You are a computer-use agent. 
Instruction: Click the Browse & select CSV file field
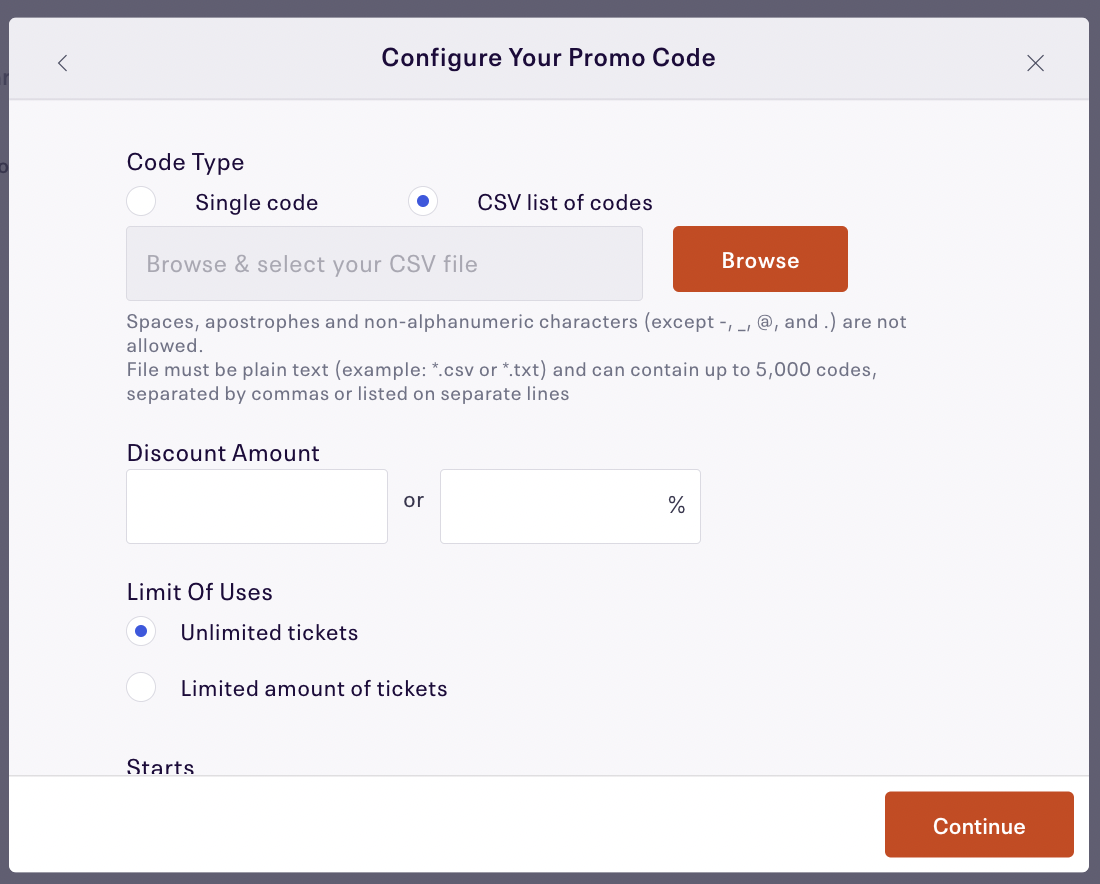click(384, 263)
